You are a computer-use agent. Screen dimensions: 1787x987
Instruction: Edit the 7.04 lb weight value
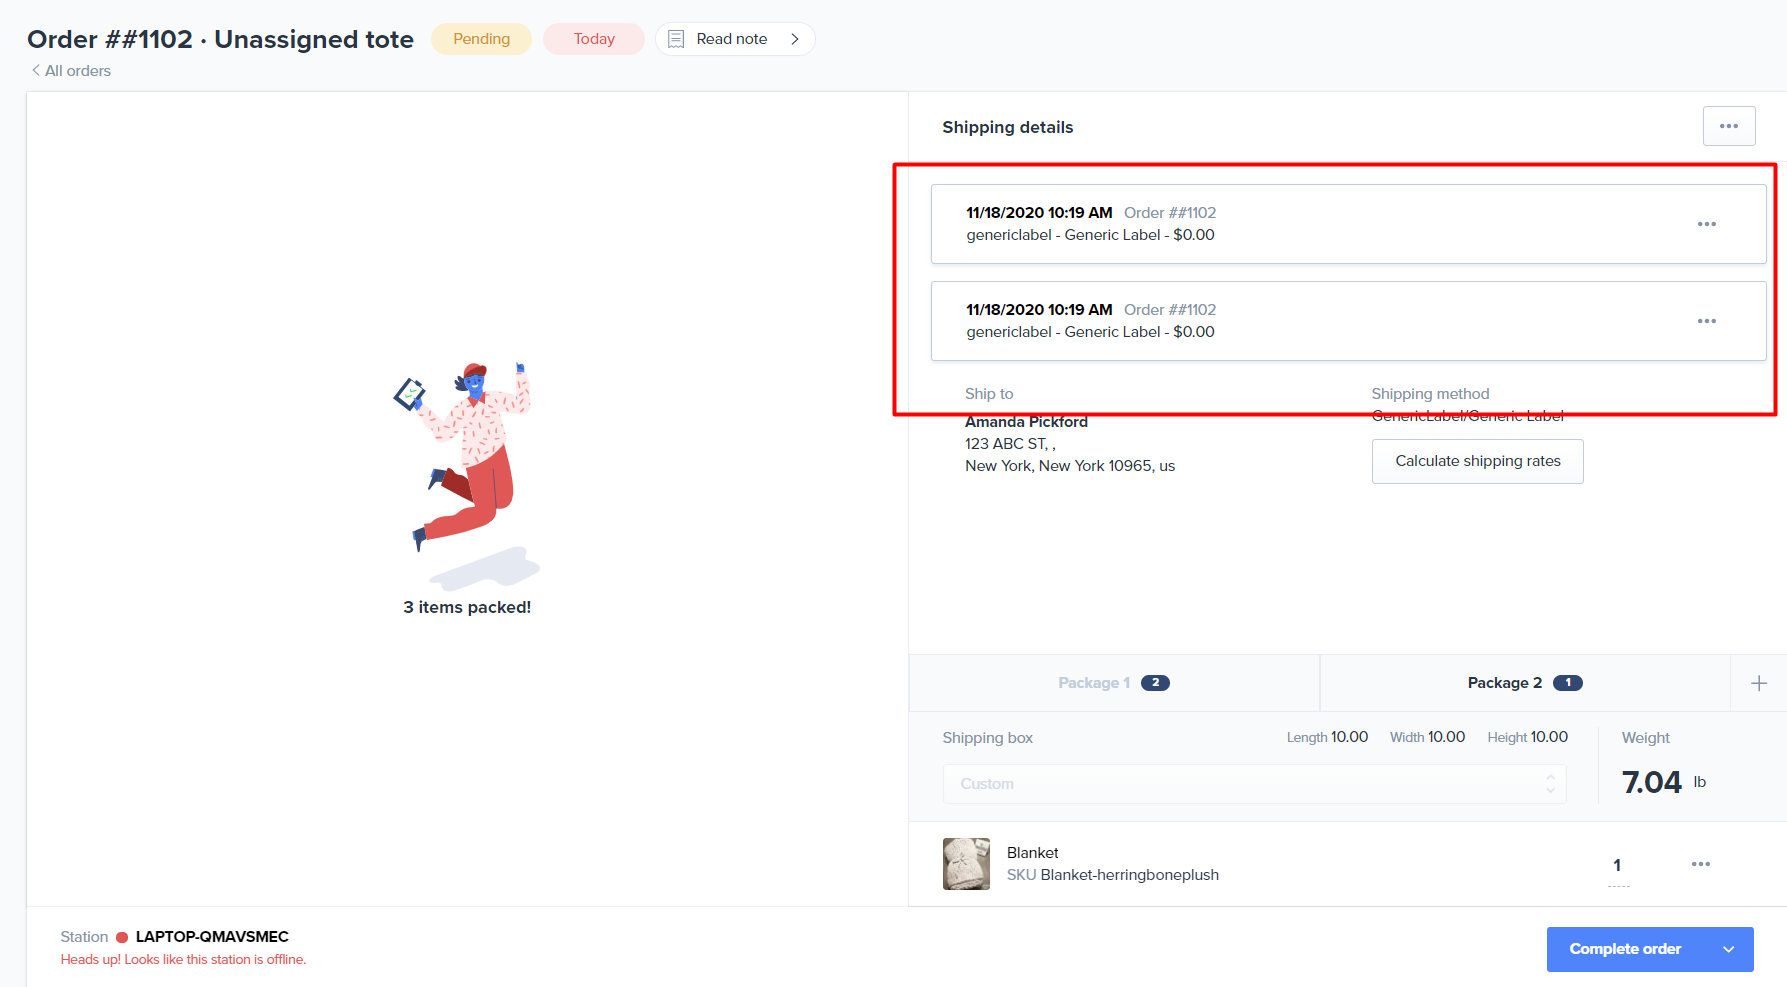[1652, 782]
